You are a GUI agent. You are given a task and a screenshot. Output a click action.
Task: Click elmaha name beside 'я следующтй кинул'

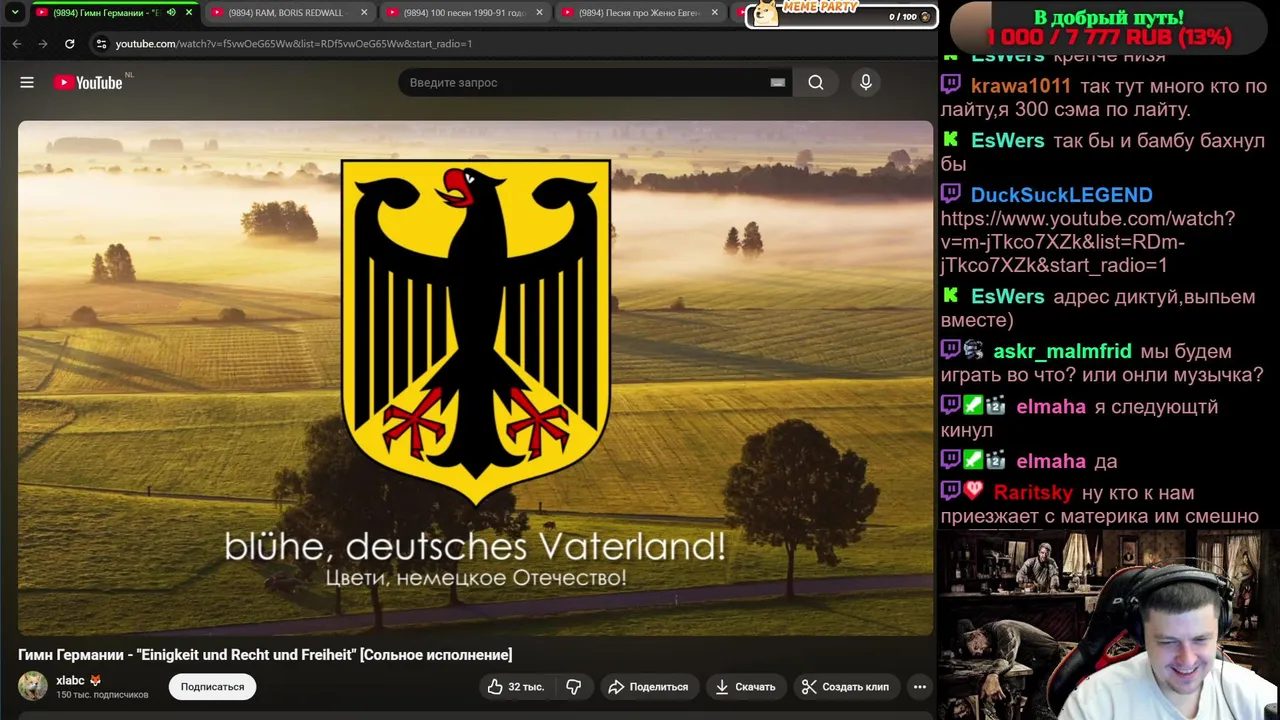pyautogui.click(x=1051, y=407)
